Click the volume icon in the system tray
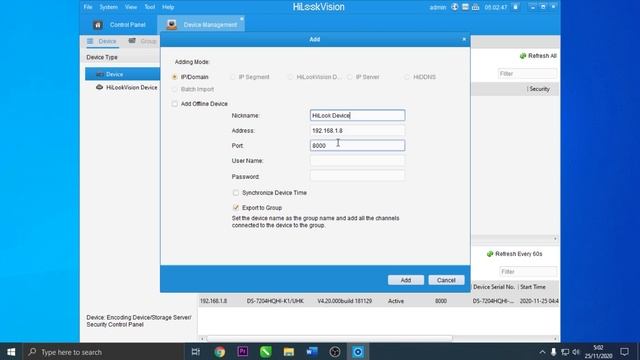 [576, 352]
